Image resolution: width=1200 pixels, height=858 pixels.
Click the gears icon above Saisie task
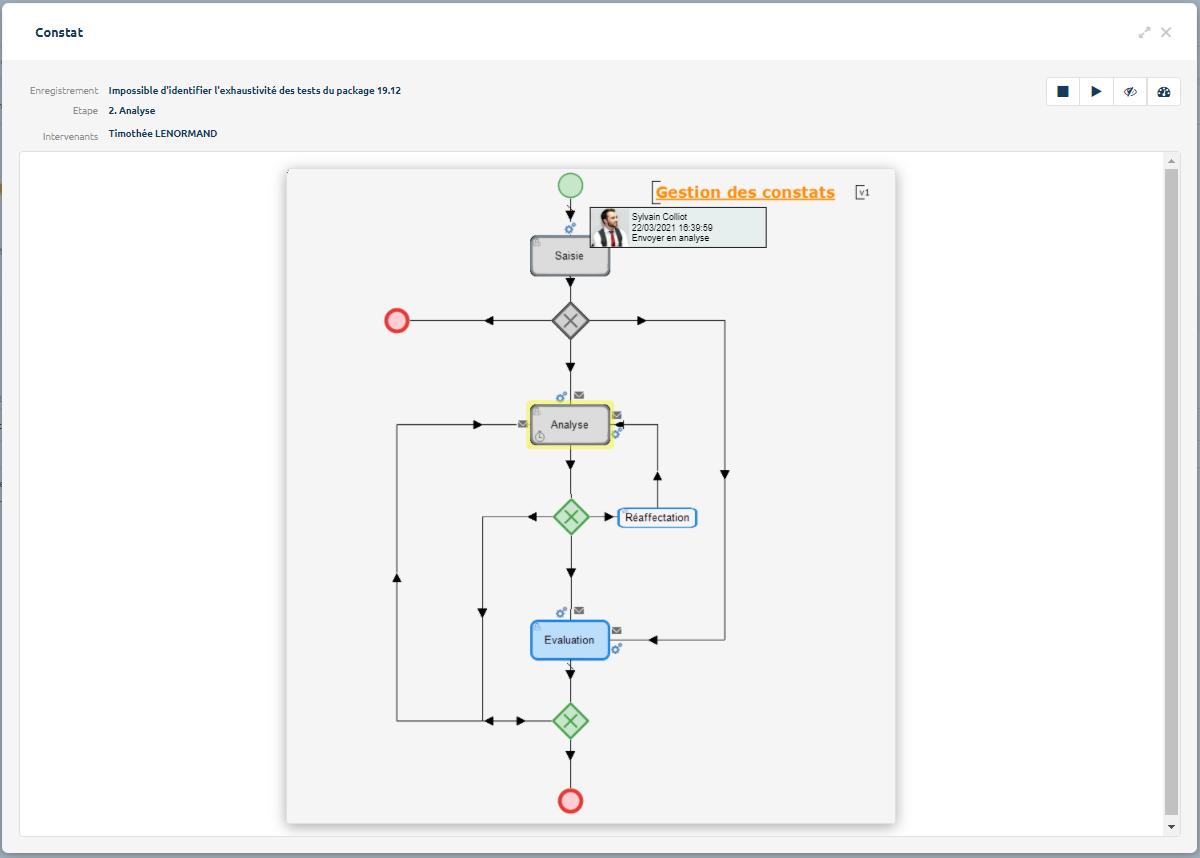click(570, 228)
